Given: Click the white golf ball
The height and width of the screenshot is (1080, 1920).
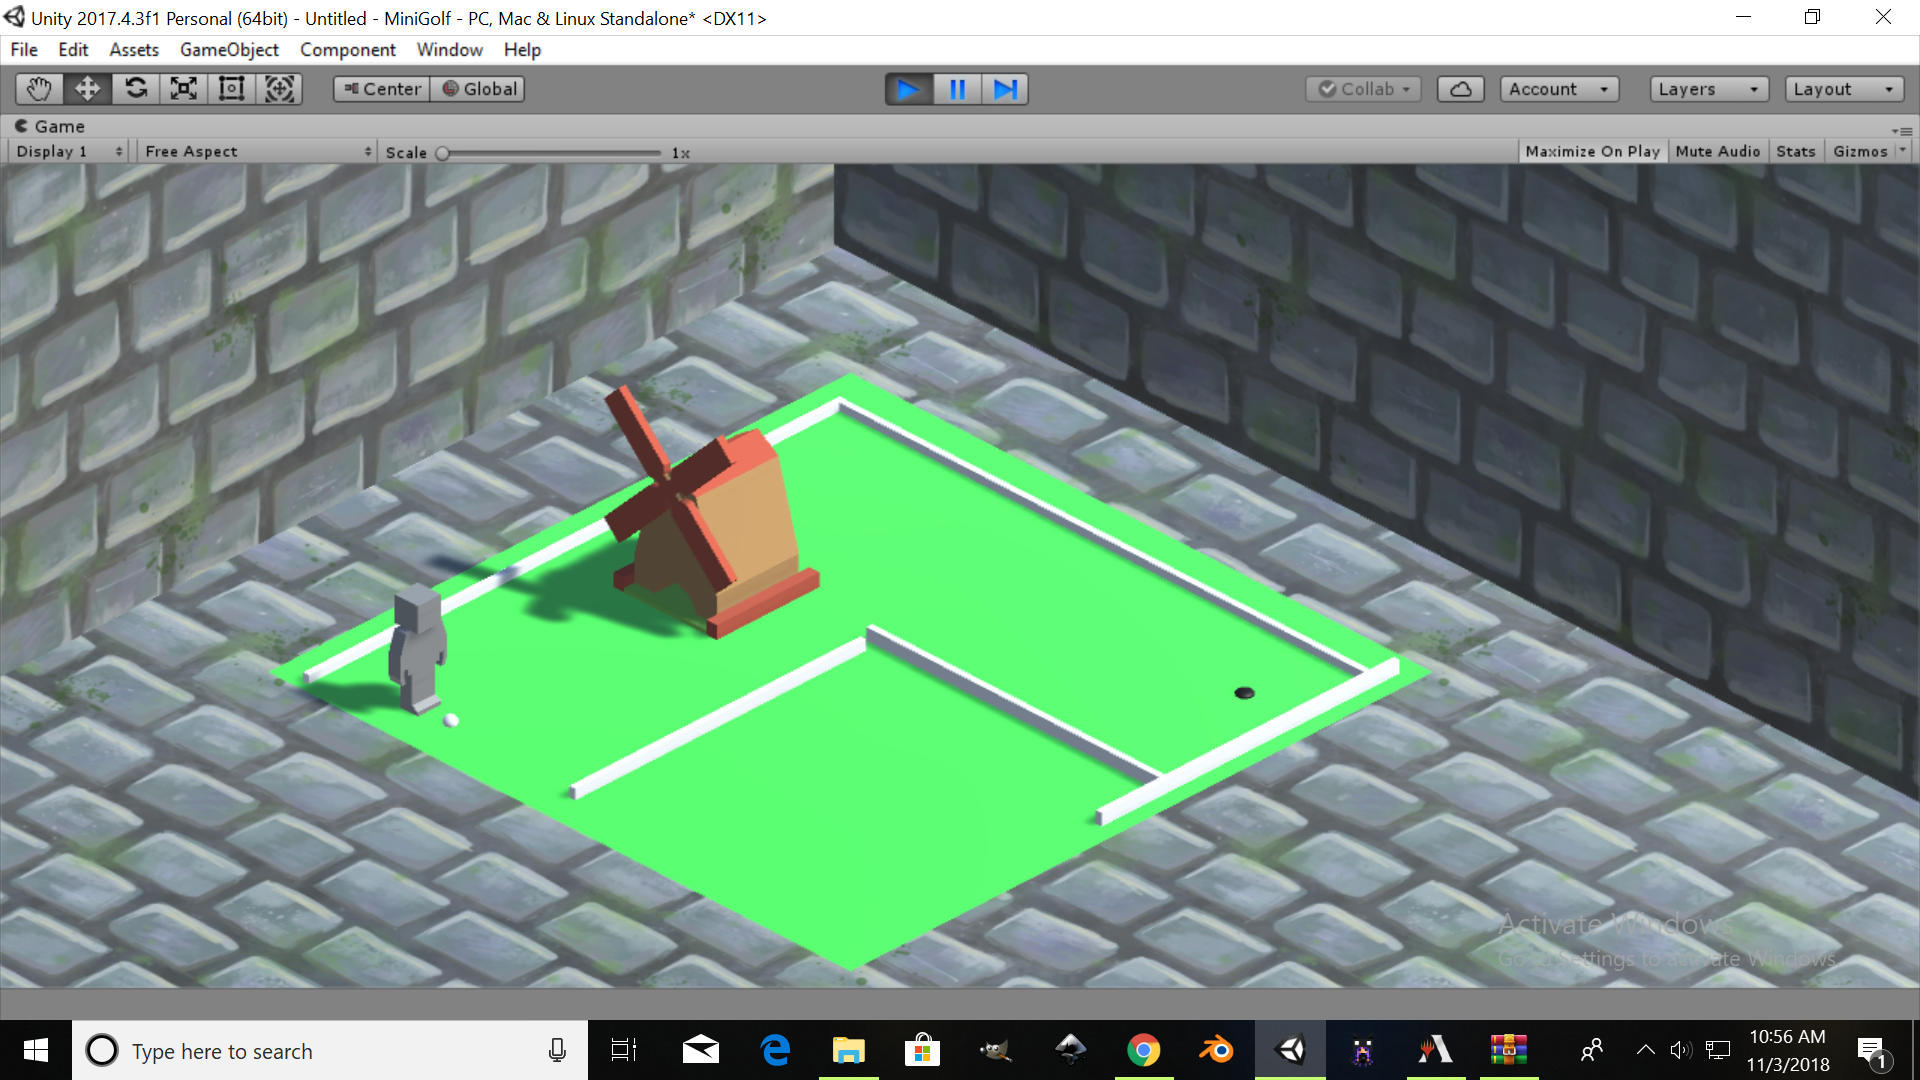Looking at the screenshot, I should (451, 720).
